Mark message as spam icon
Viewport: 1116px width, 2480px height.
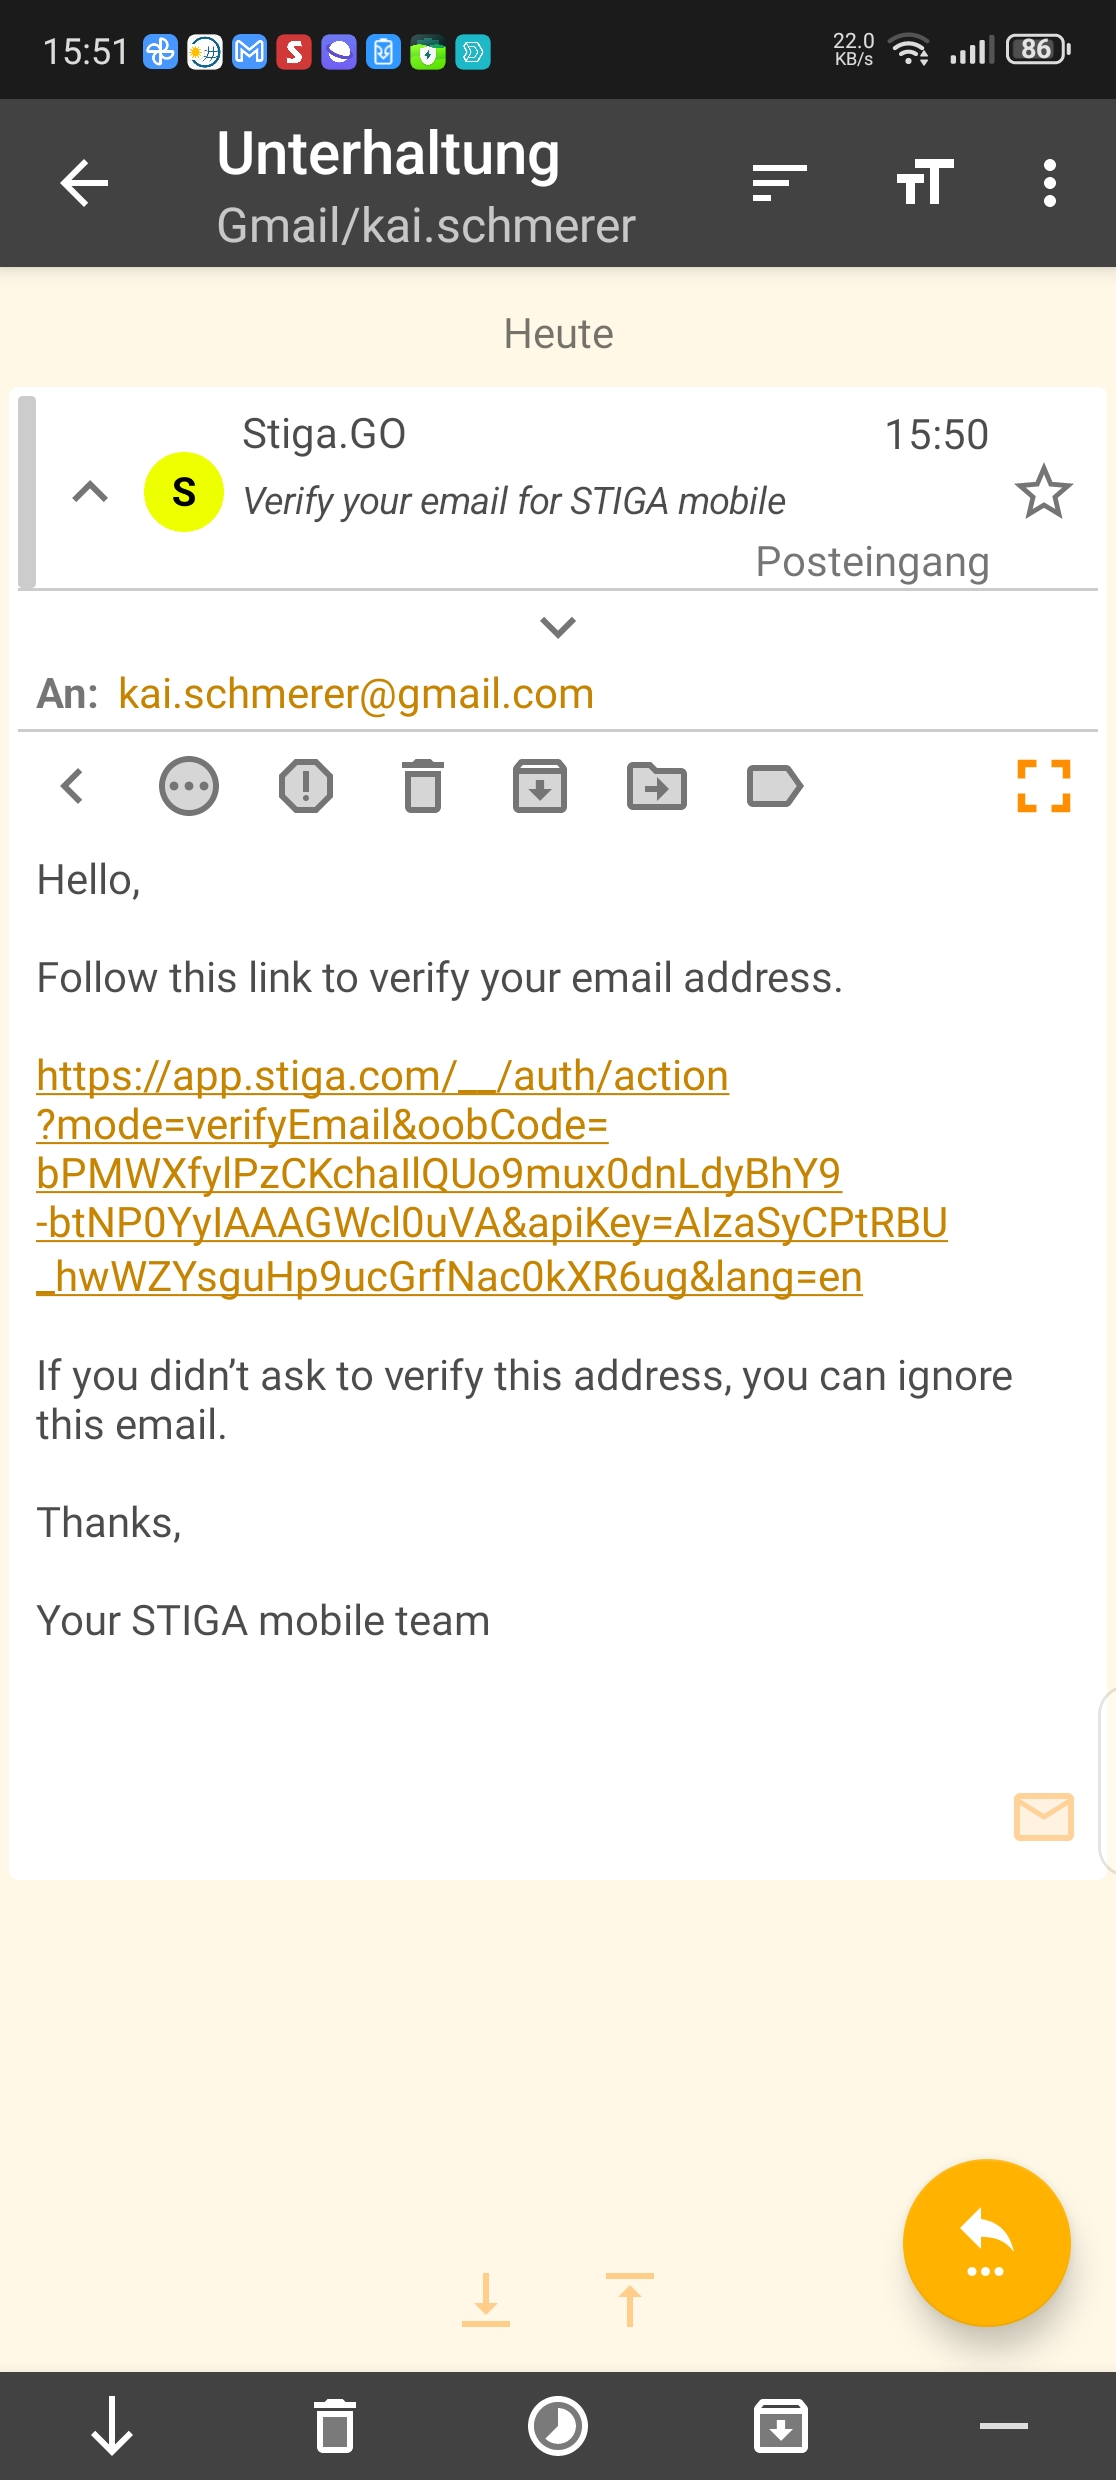(x=306, y=786)
